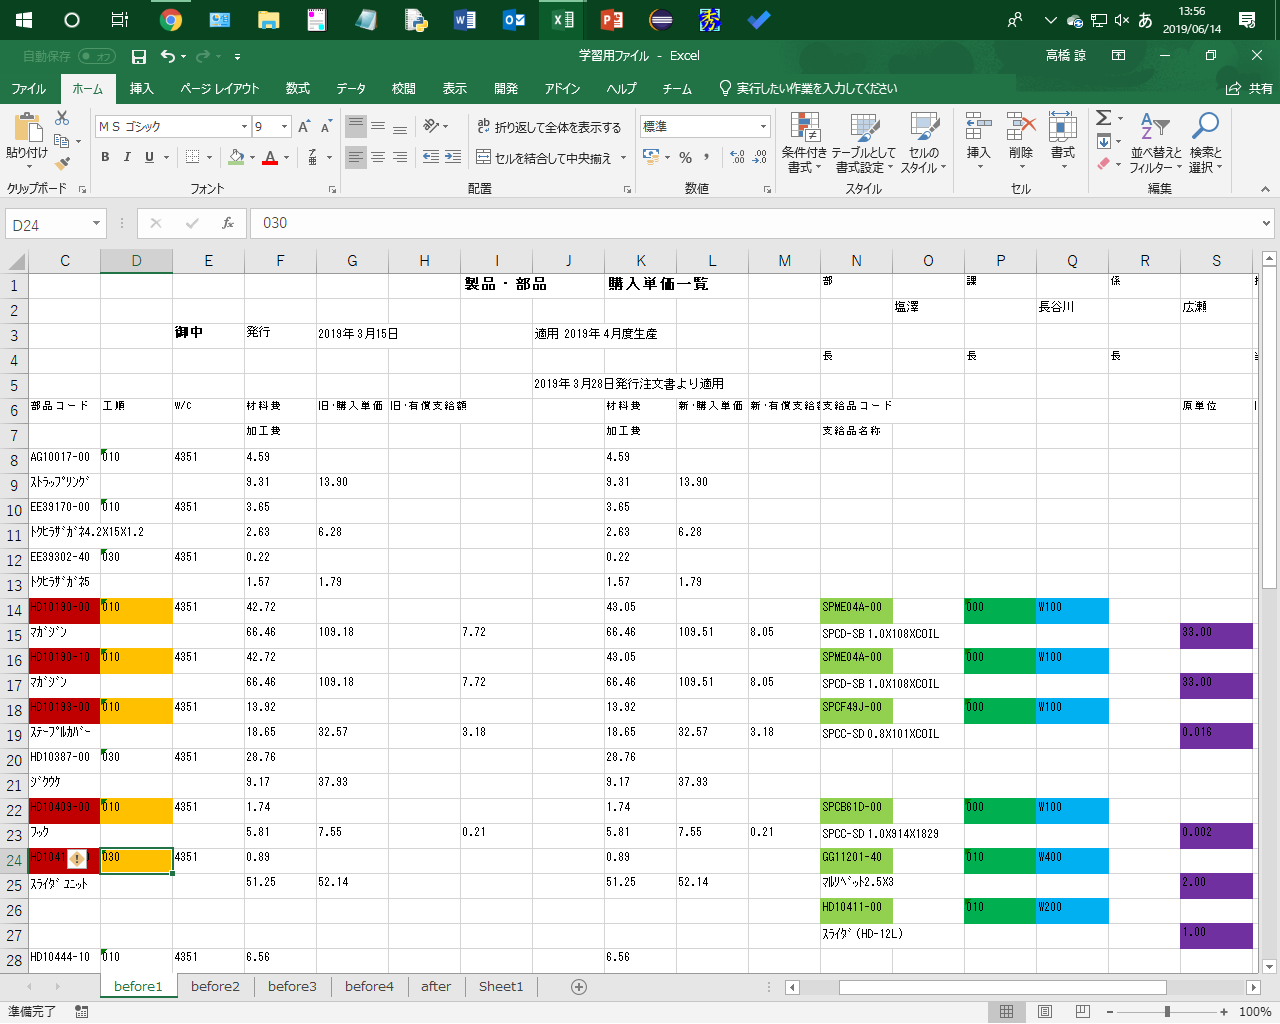Viewport: 1280px width, 1024px height.
Task: Click the Insert Function fx icon
Action: tap(228, 223)
